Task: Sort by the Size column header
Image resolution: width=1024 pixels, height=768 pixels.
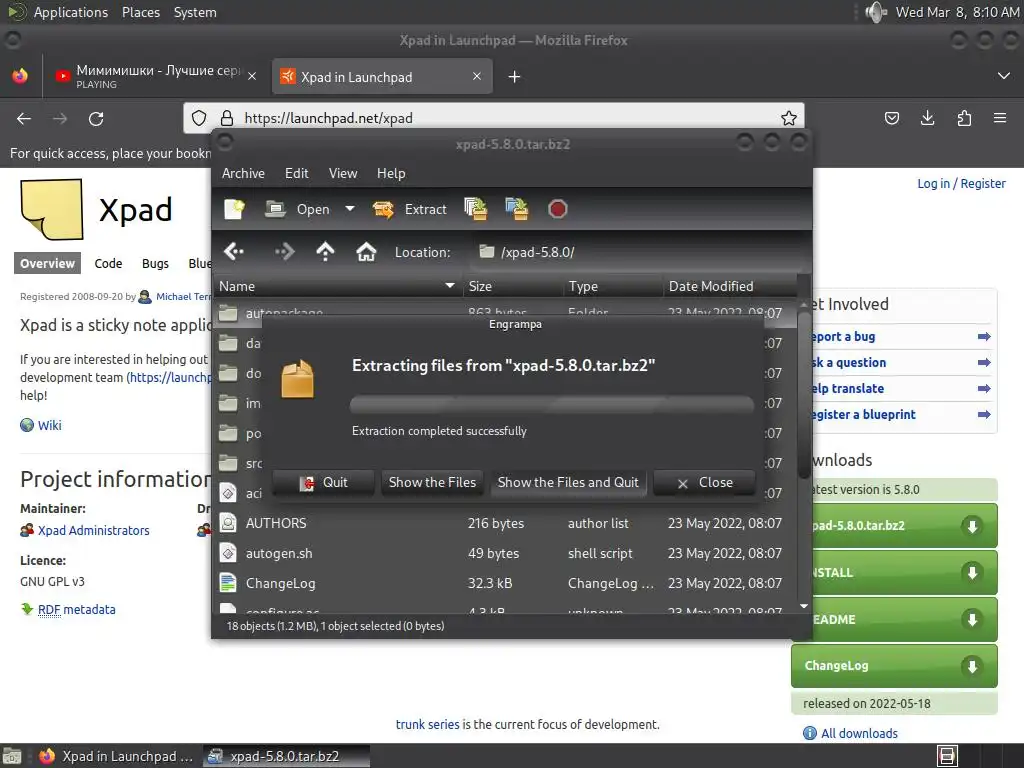Action: pos(513,286)
